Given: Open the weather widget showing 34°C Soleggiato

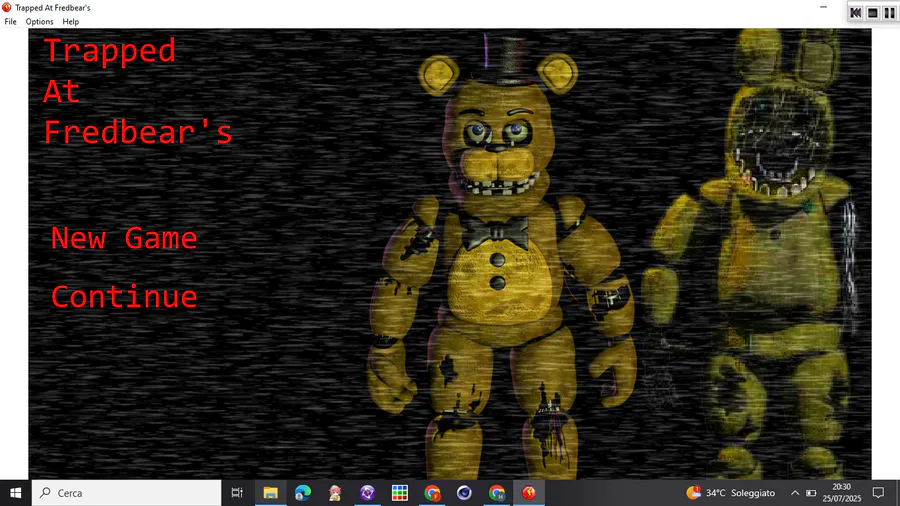Looking at the screenshot, I should [730, 493].
